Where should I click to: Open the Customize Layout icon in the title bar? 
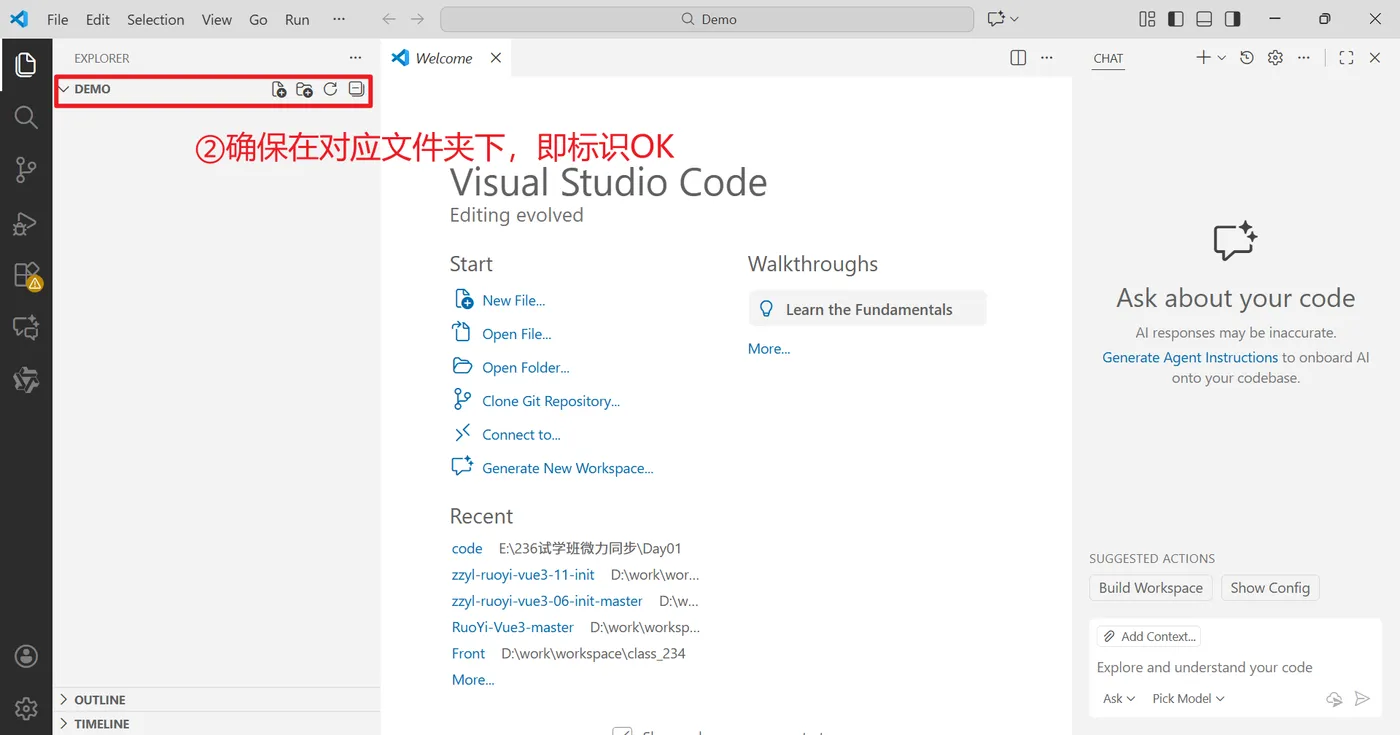[1147, 19]
